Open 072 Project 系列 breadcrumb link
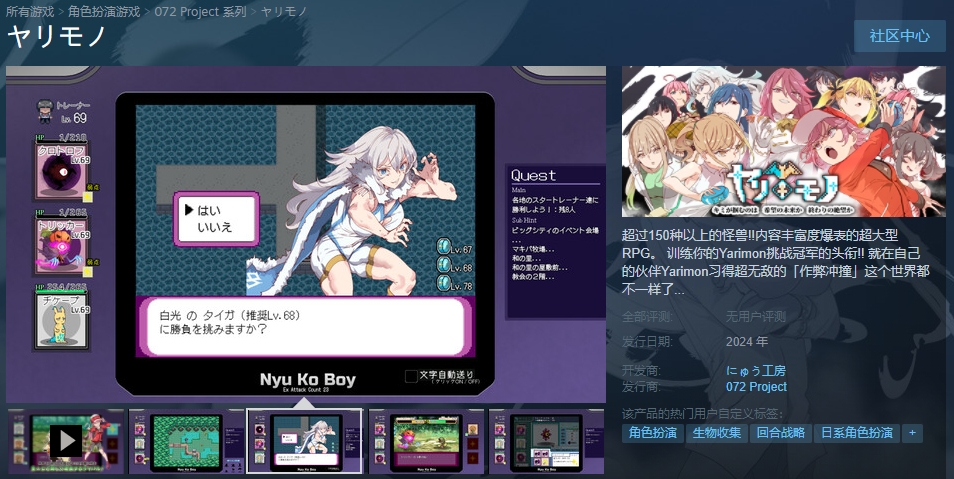Screen dimensions: 954x479 point(200,12)
